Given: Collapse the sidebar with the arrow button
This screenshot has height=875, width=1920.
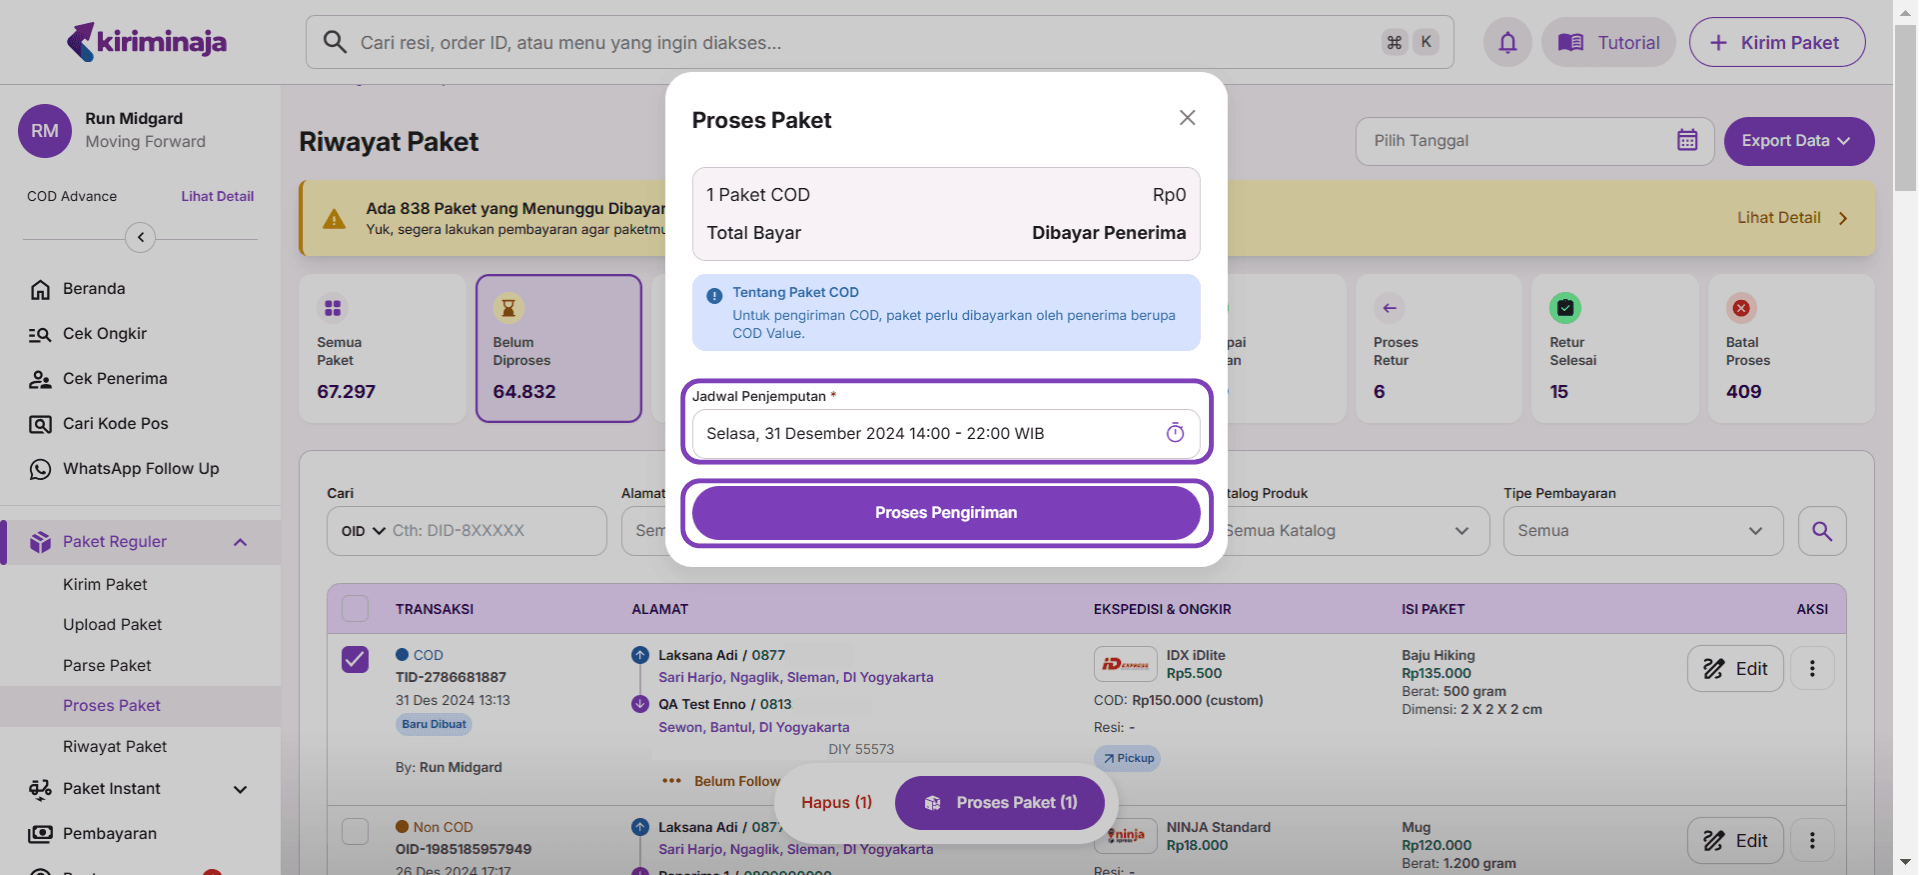Looking at the screenshot, I should [x=141, y=237].
